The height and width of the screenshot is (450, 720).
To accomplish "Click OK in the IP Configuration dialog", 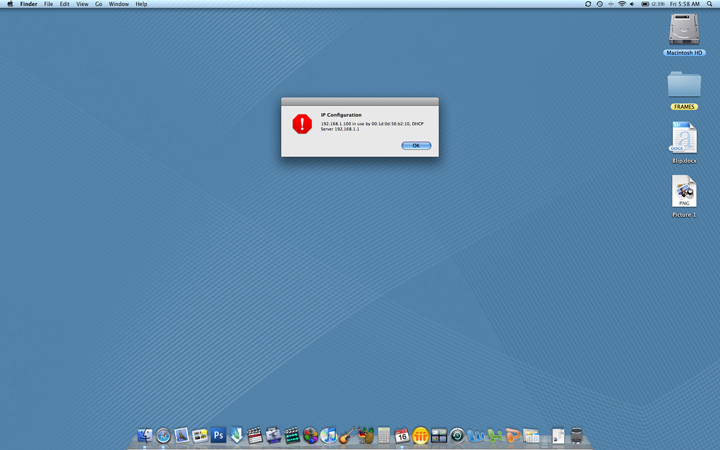I will click(x=416, y=146).
